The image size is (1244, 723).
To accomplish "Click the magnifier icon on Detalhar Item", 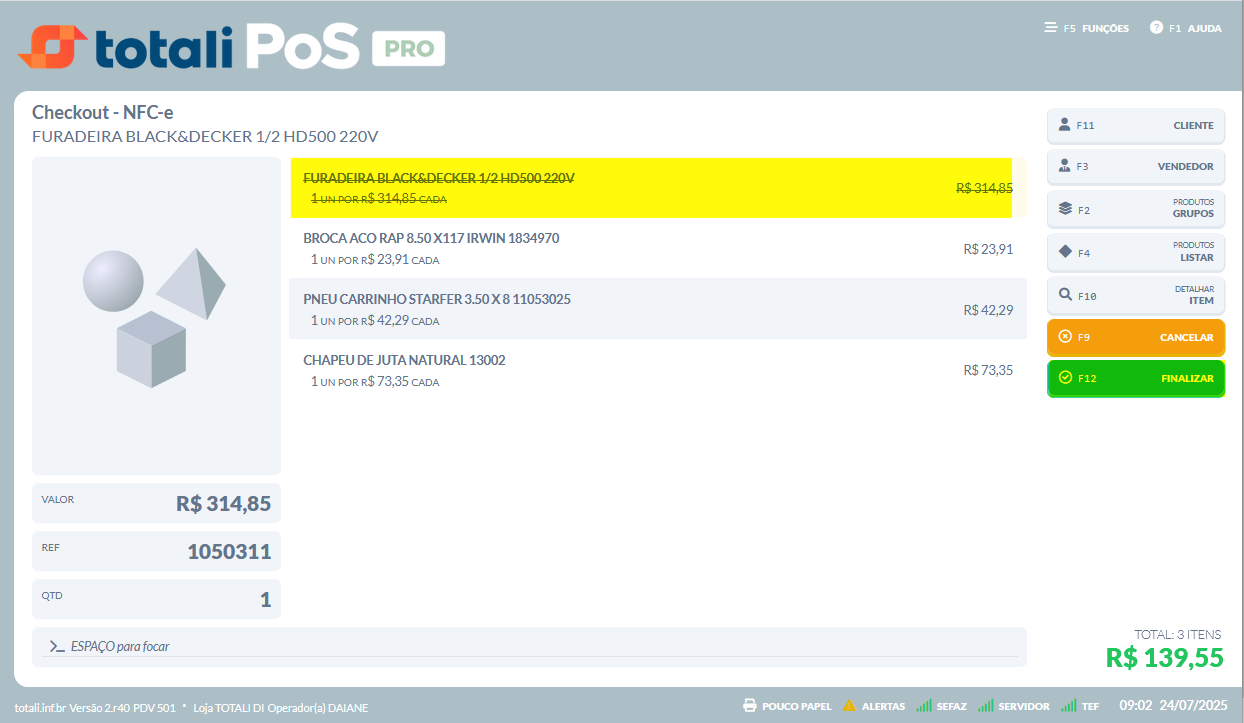I will [x=1064, y=295].
